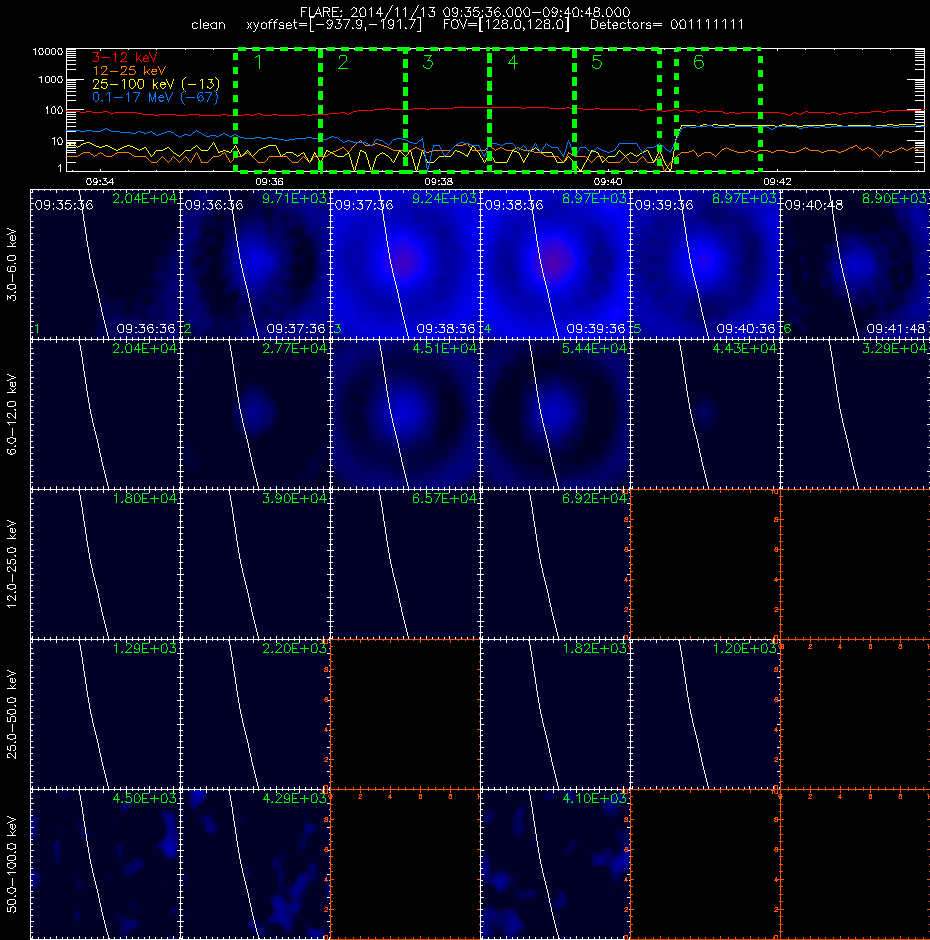Click the 09:40:36 end time label
The width and height of the screenshot is (930, 940).
click(746, 329)
